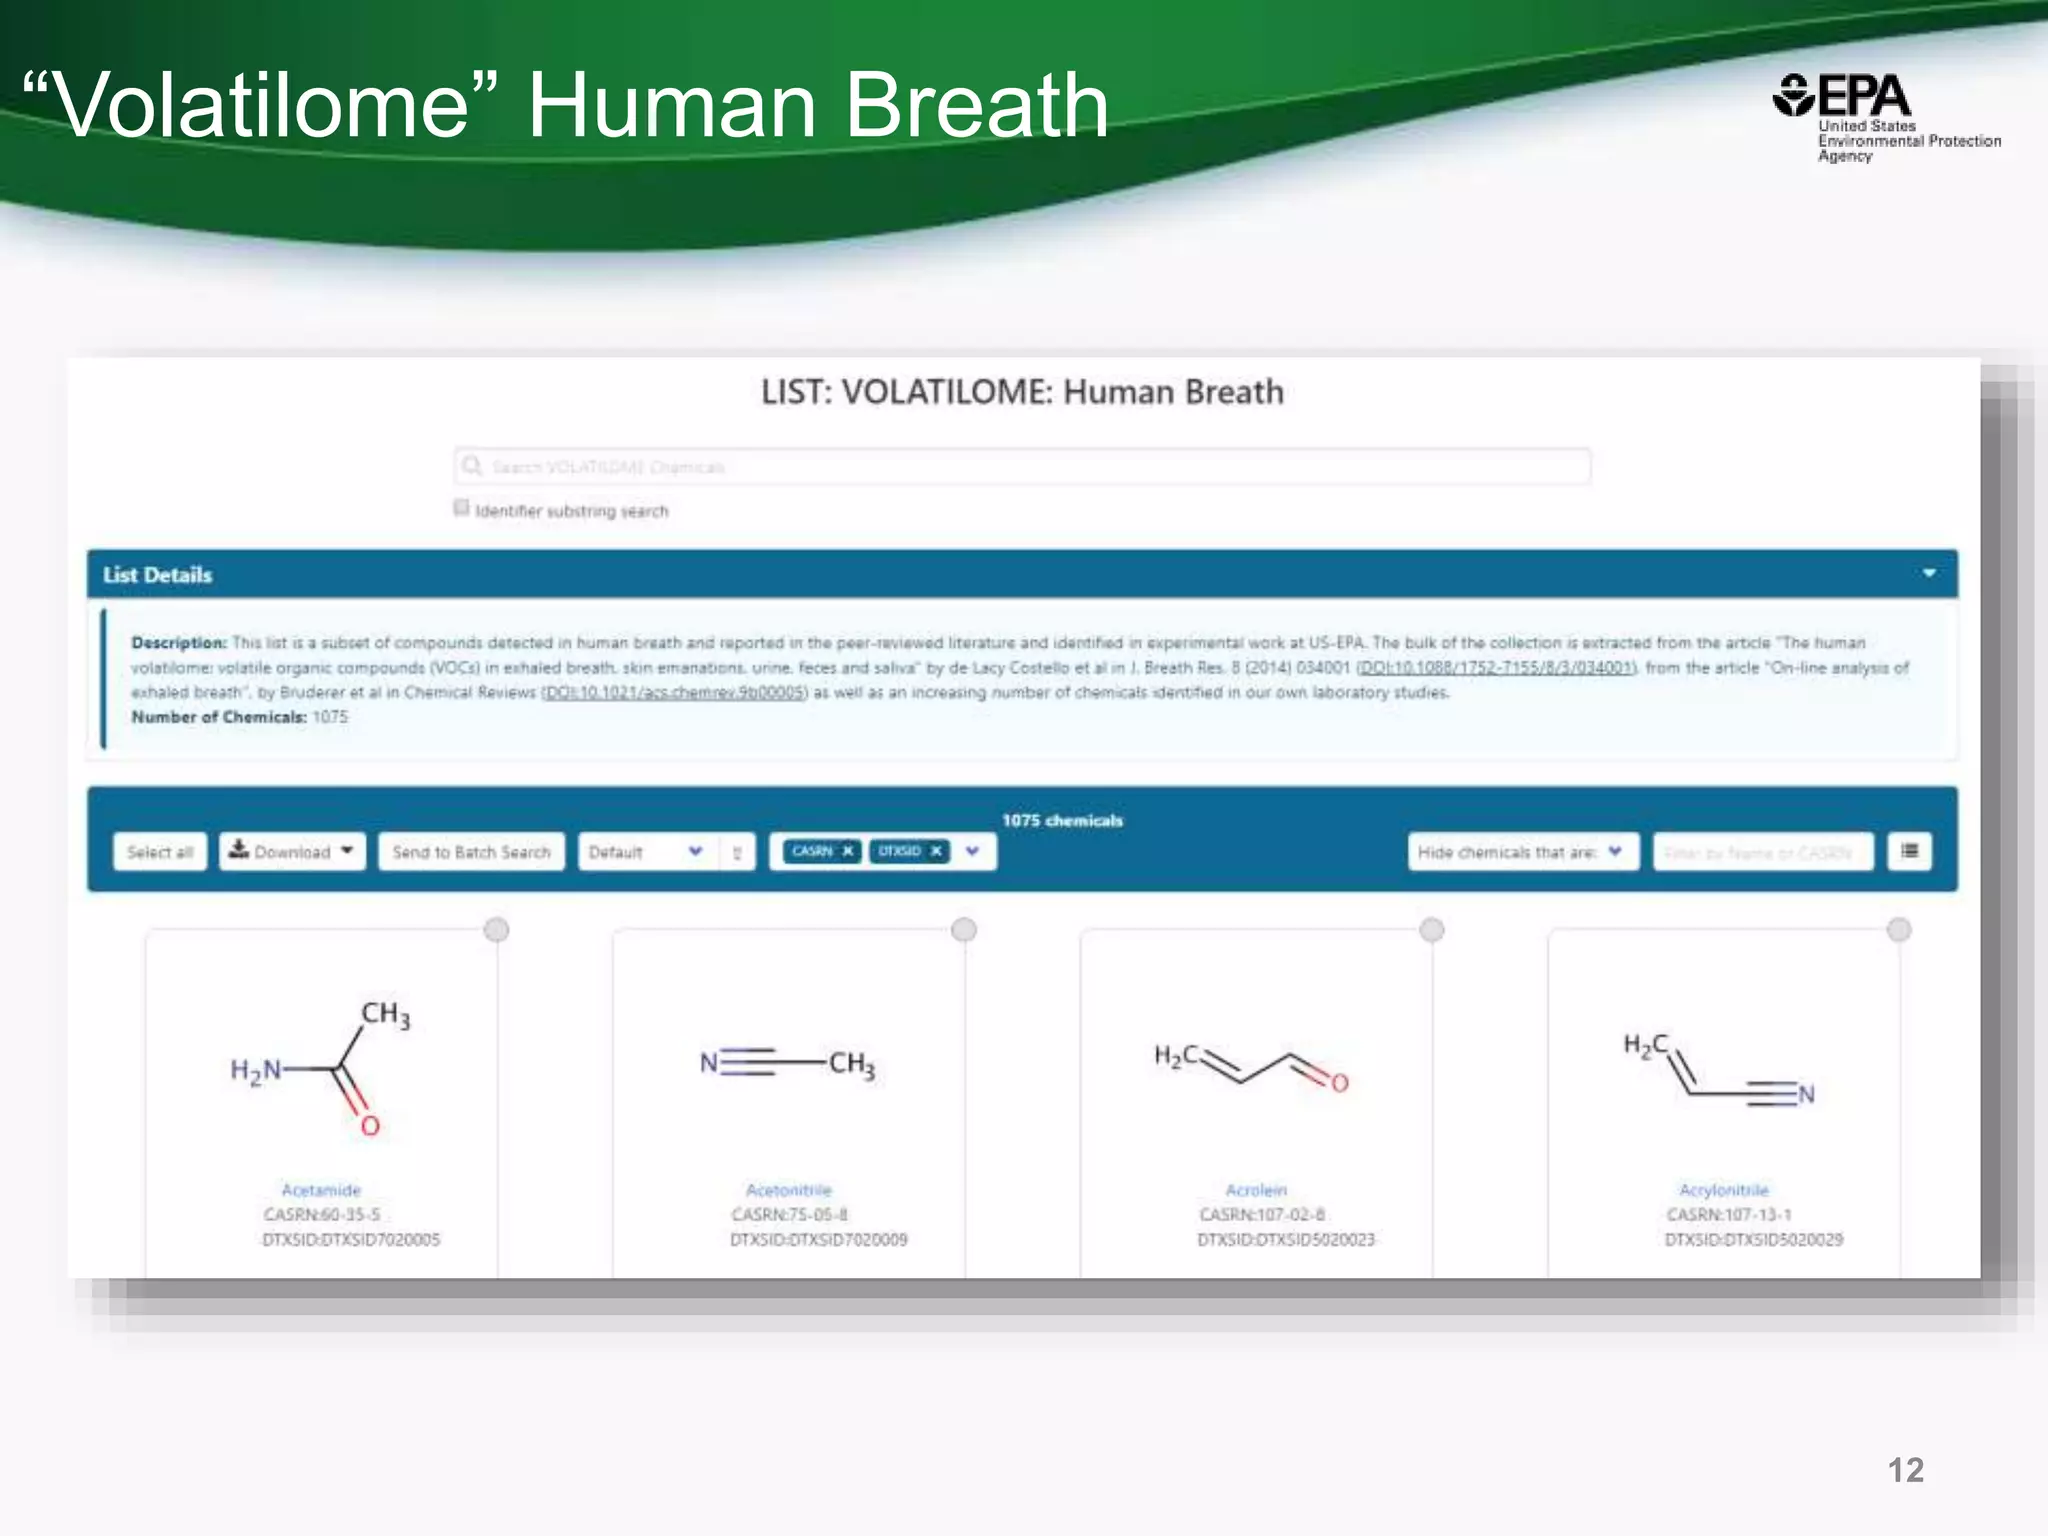Viewport: 2048px width, 1536px height.
Task: Open the Acetonitrile chemical link
Action: click(x=789, y=1190)
